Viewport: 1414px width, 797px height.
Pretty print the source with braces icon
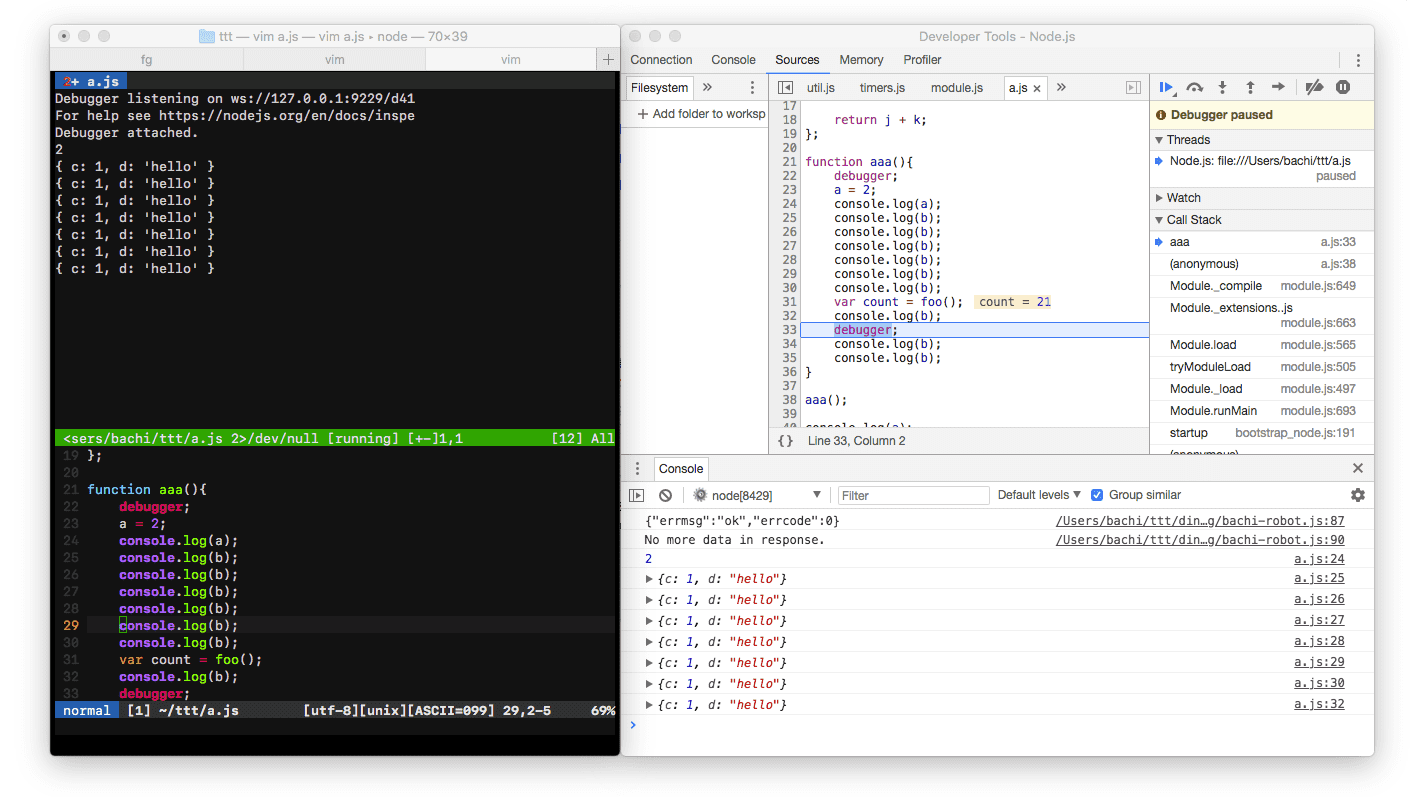click(785, 441)
